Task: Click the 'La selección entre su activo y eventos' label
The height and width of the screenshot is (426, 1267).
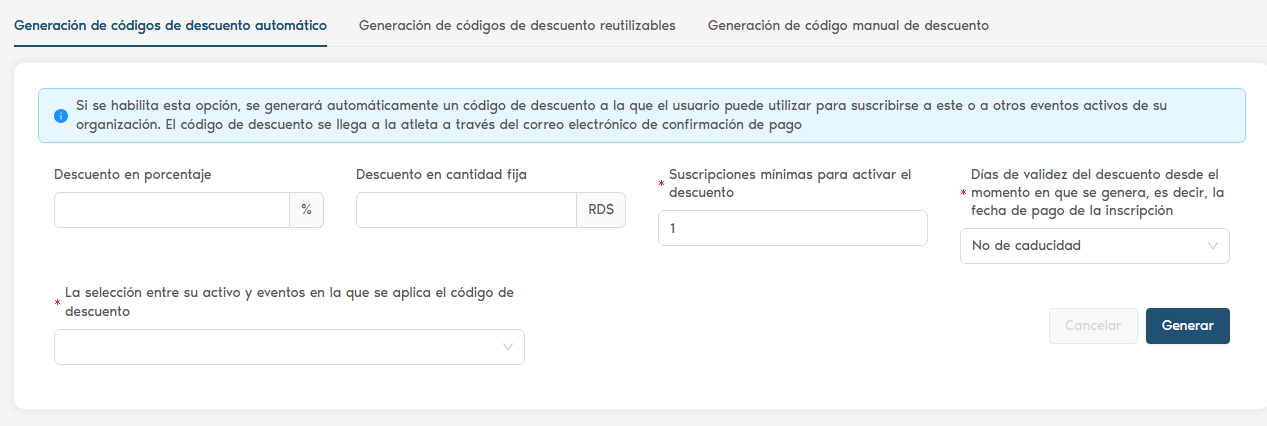Action: pos(289,301)
